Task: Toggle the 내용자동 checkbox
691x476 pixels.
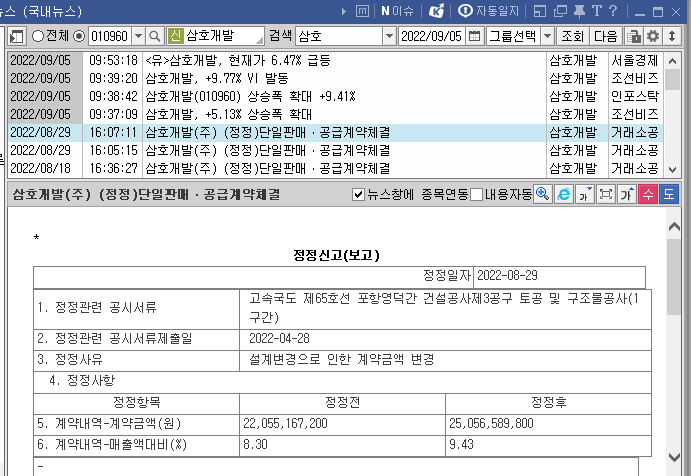Action: tap(476, 194)
